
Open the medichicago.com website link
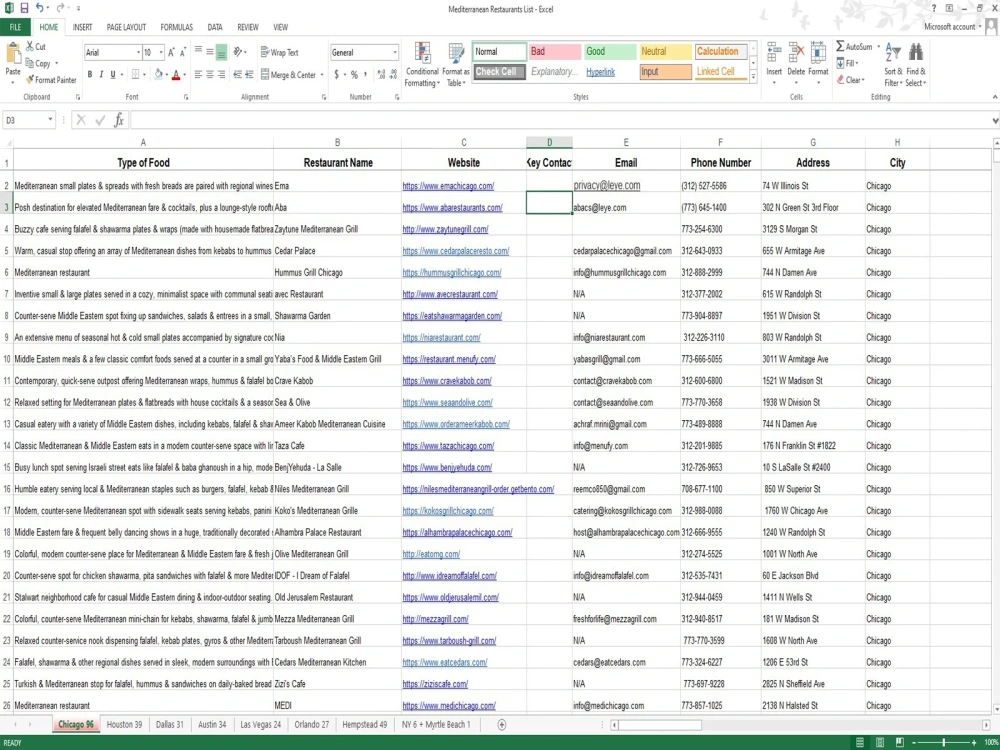[449, 705]
